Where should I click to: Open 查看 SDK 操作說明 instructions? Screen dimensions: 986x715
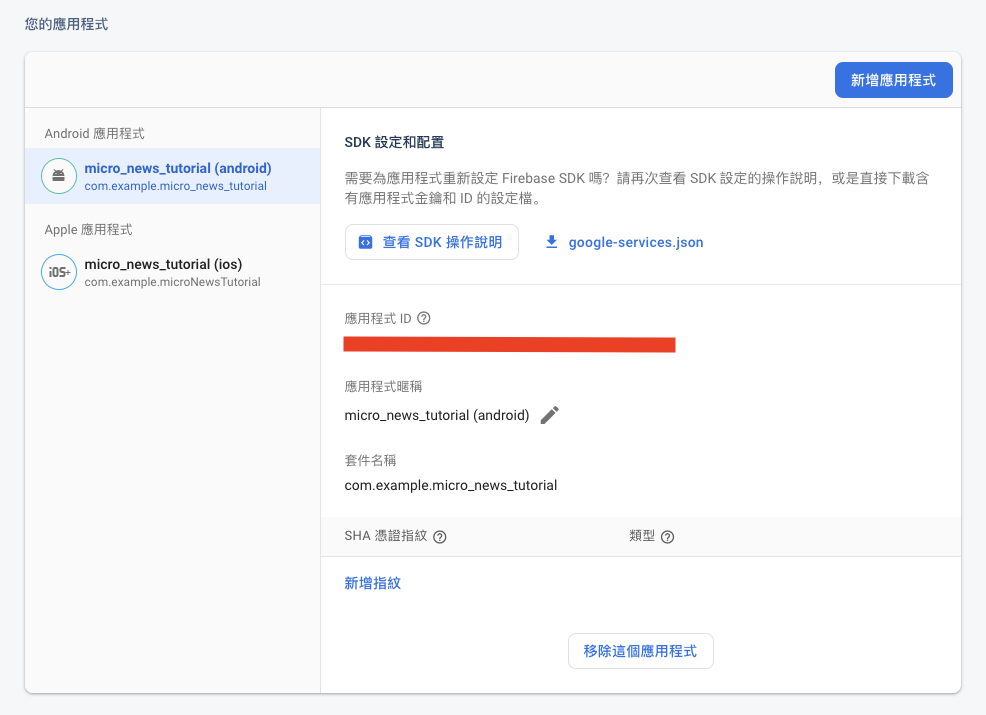coord(431,242)
